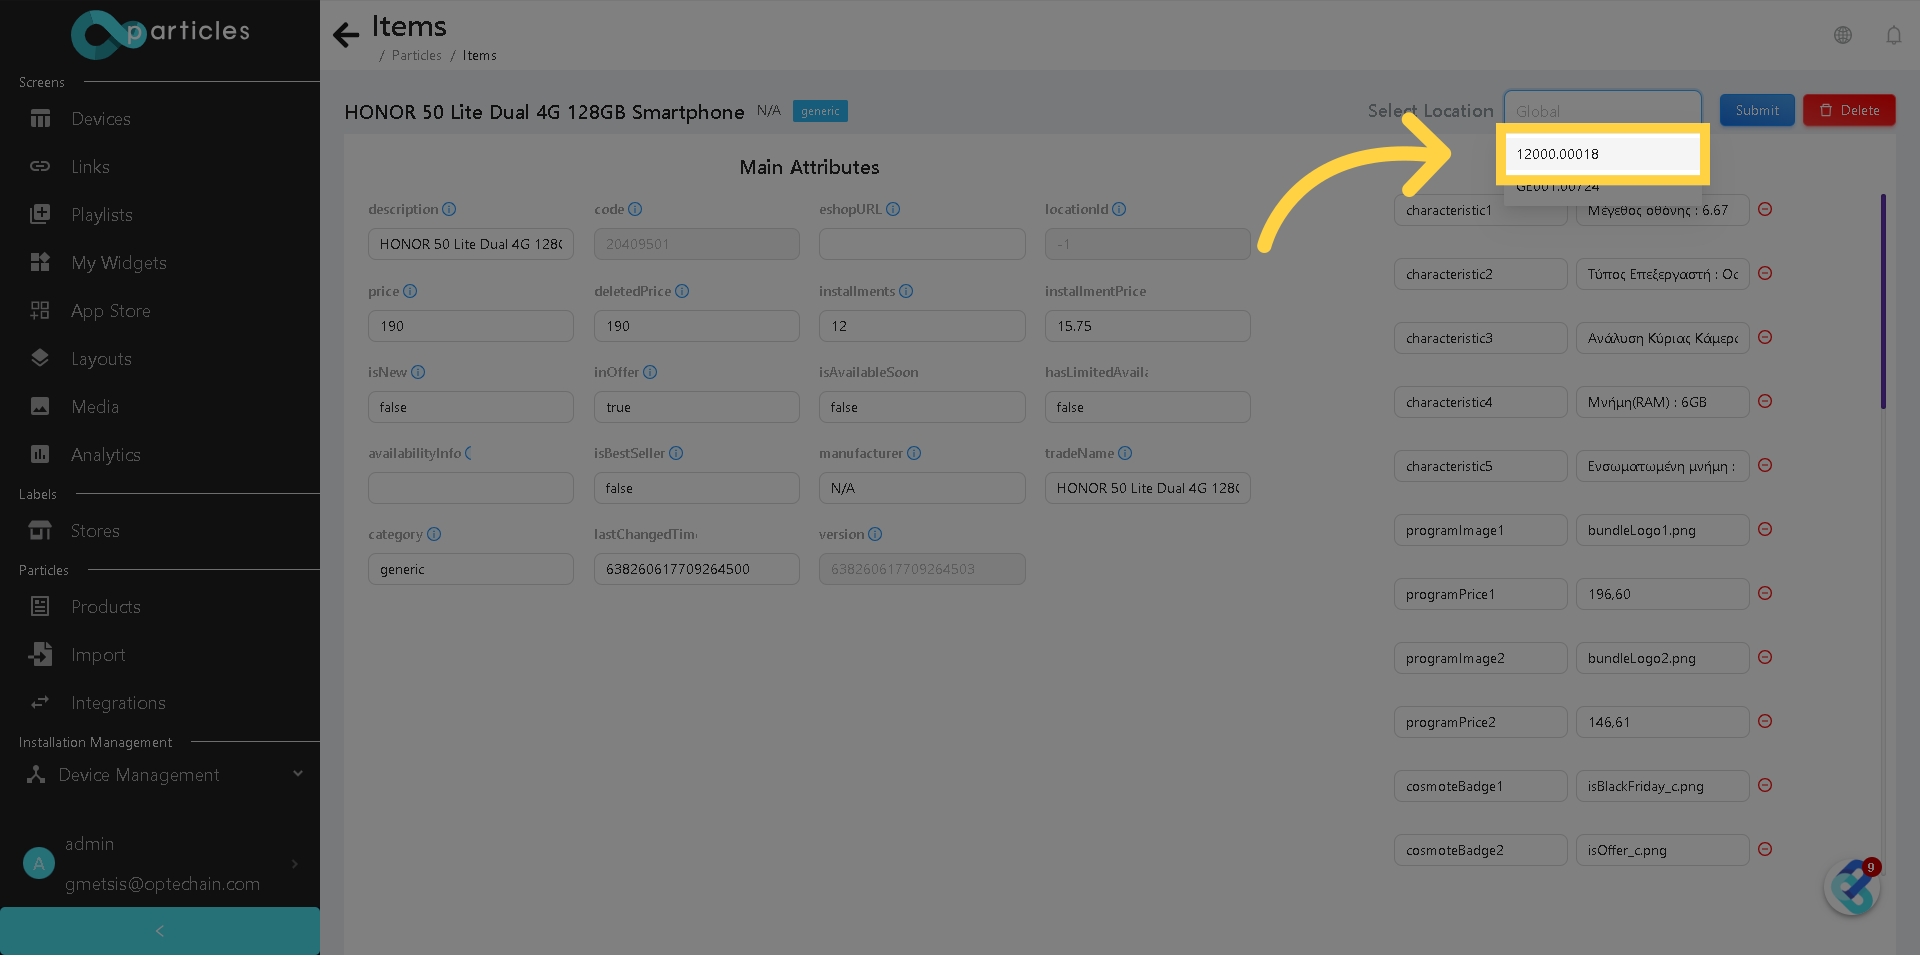Image resolution: width=1920 pixels, height=955 pixels.
Task: Click the Integrations sidebar icon
Action: [x=40, y=702]
